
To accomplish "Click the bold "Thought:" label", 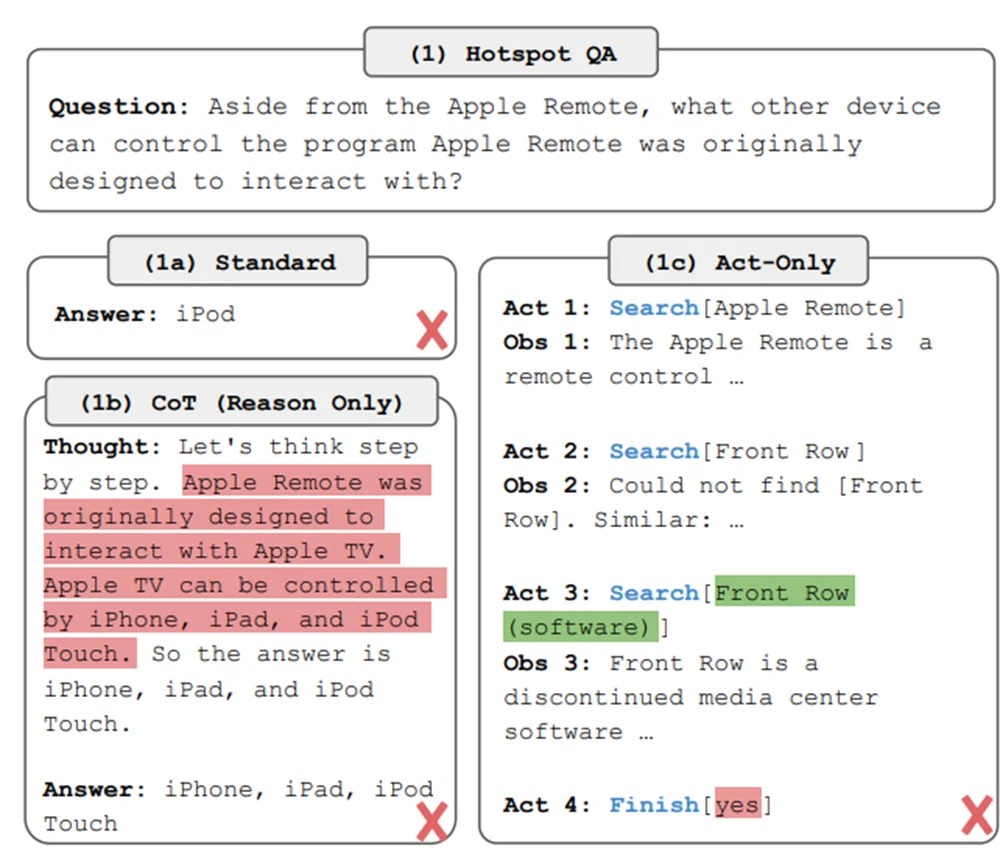I will [x=102, y=447].
